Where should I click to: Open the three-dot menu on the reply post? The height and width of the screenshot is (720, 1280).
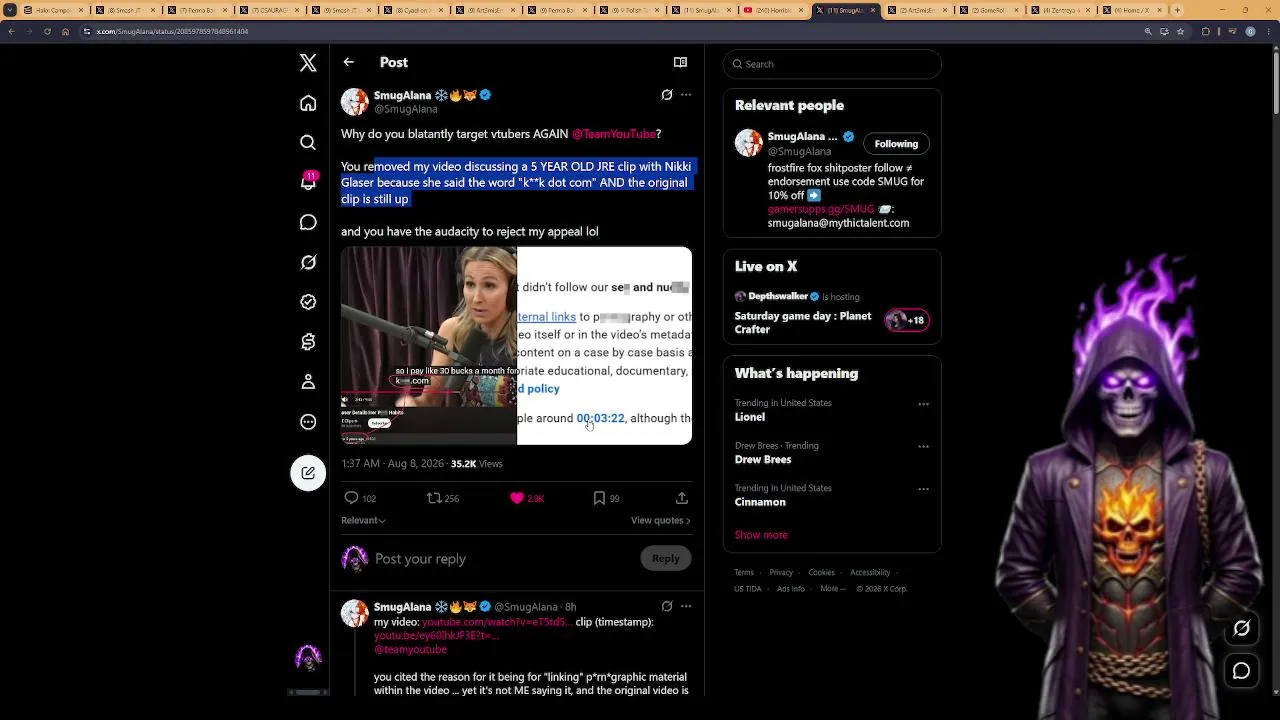(686, 606)
